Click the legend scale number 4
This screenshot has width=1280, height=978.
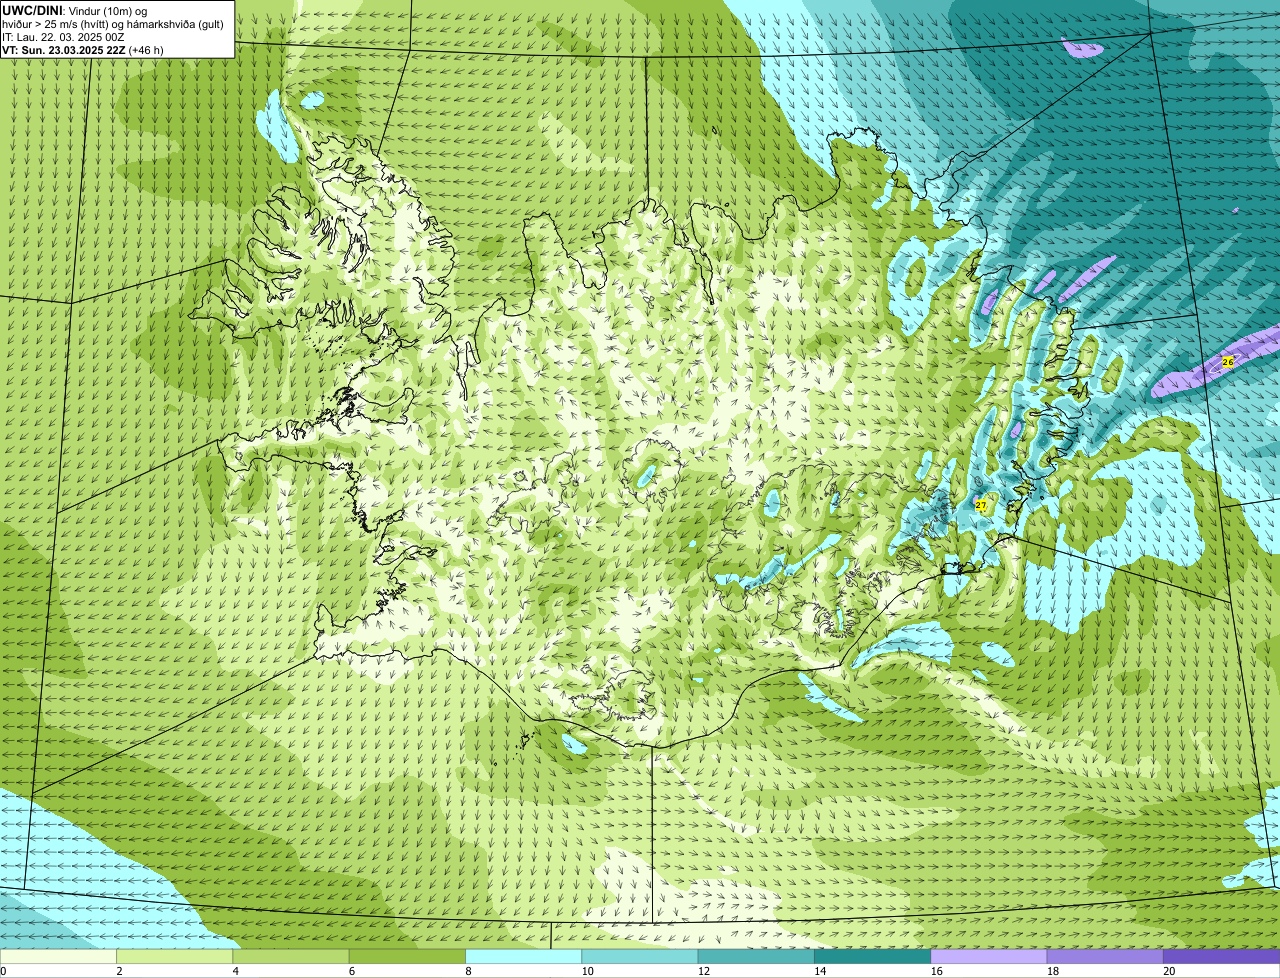tap(235, 971)
